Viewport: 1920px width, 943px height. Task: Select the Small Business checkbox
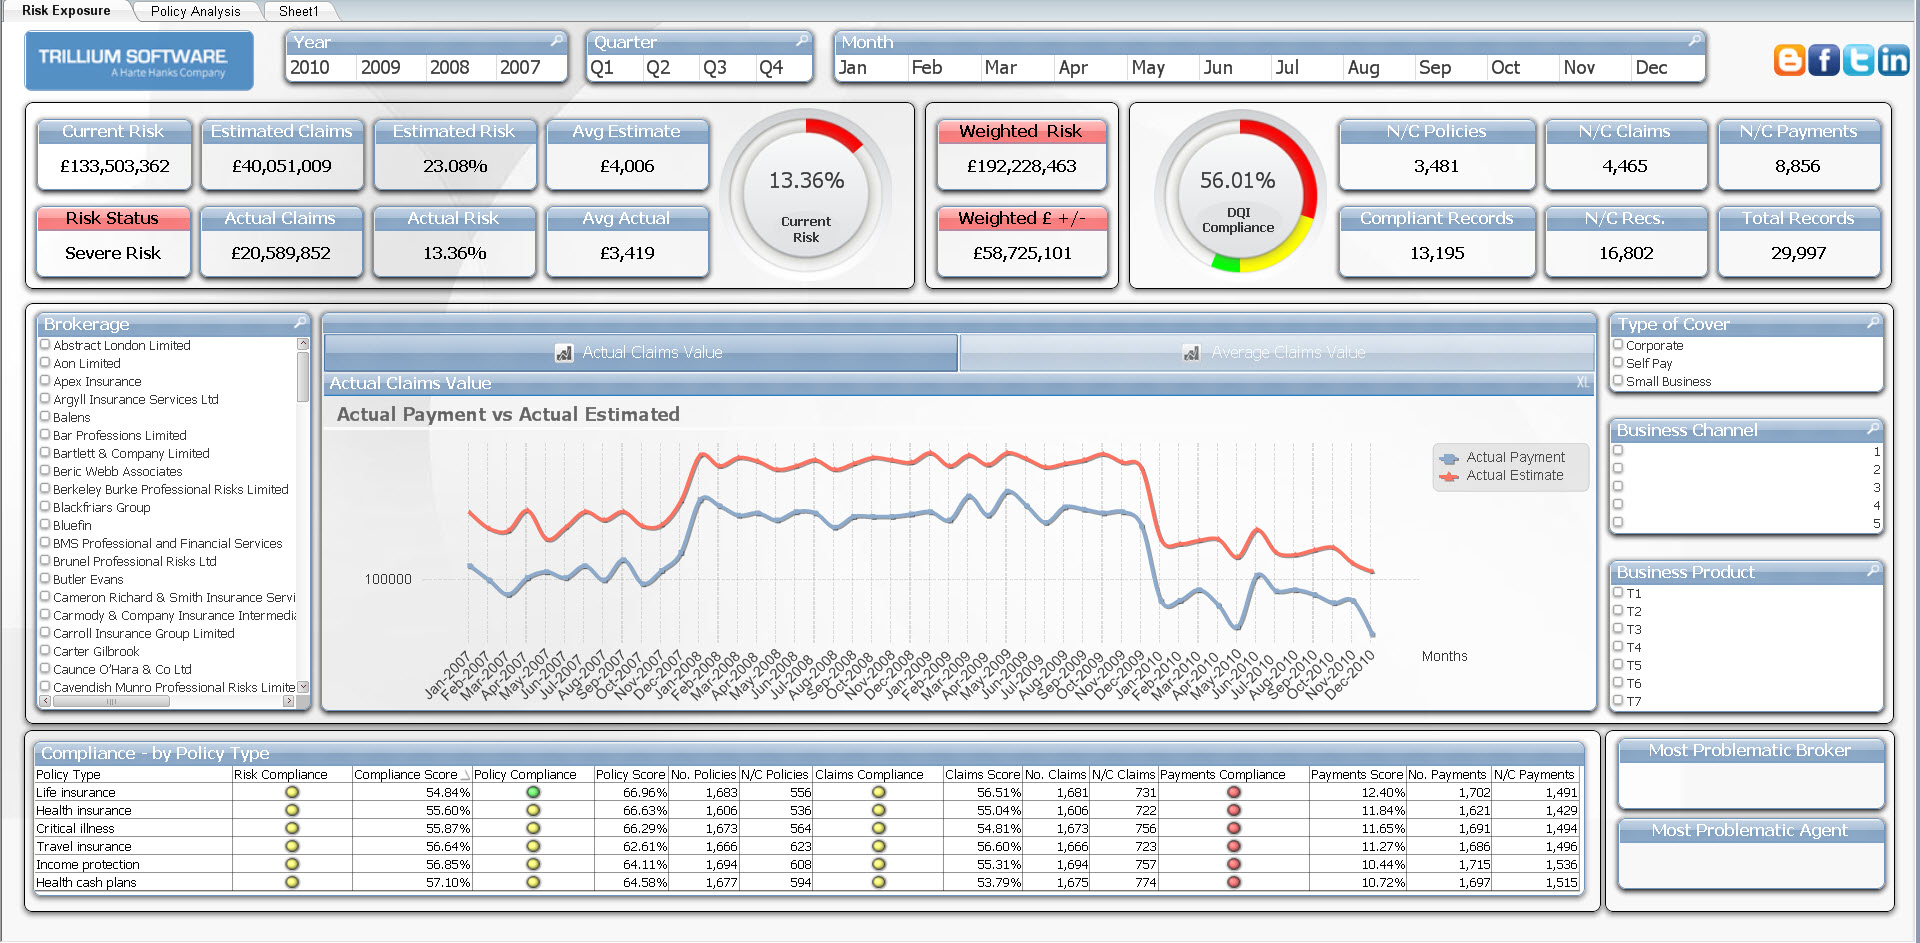1618,381
